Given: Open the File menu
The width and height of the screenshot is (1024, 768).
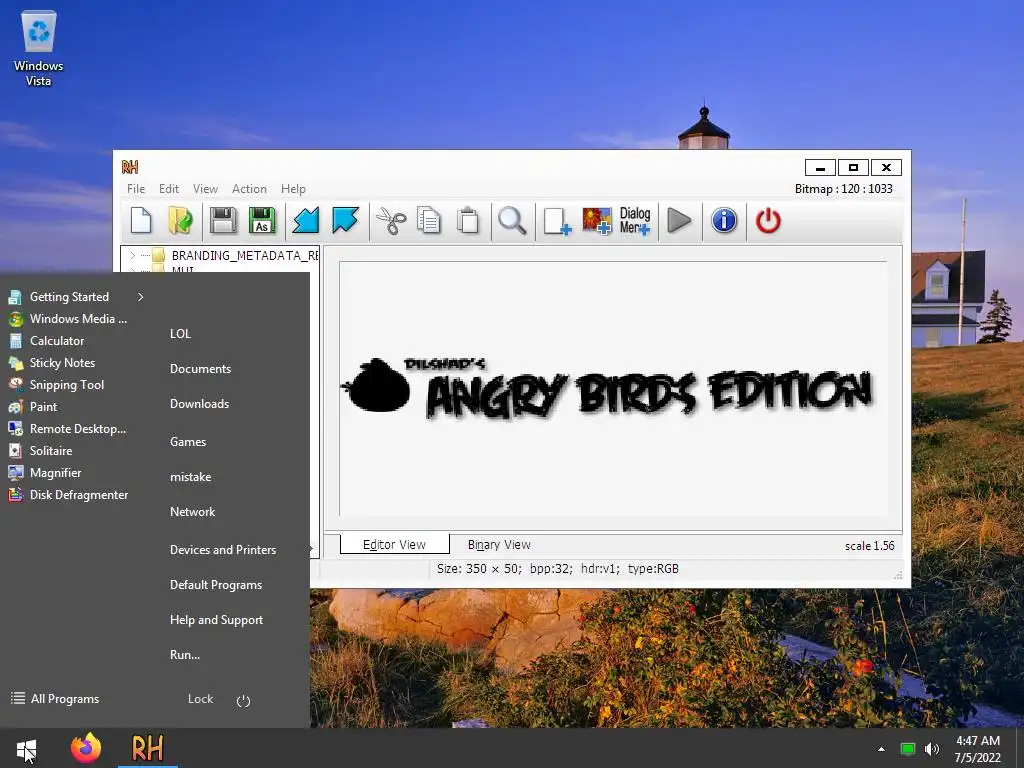Looking at the screenshot, I should [136, 189].
